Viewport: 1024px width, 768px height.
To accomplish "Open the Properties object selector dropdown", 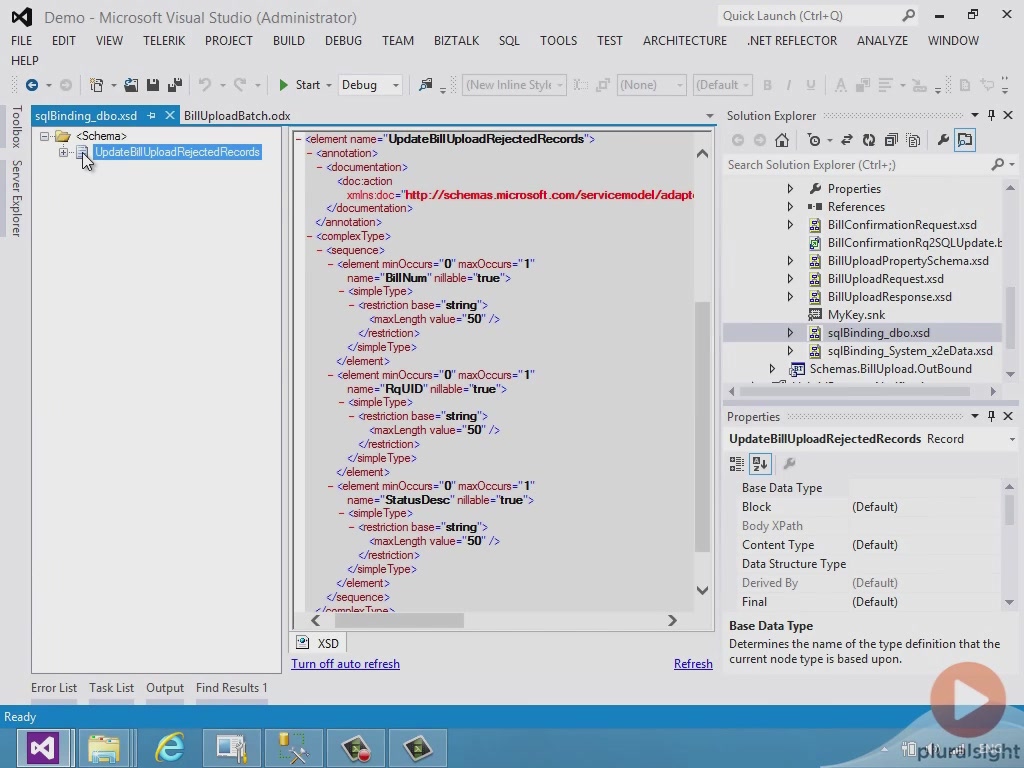I will 1012,440.
